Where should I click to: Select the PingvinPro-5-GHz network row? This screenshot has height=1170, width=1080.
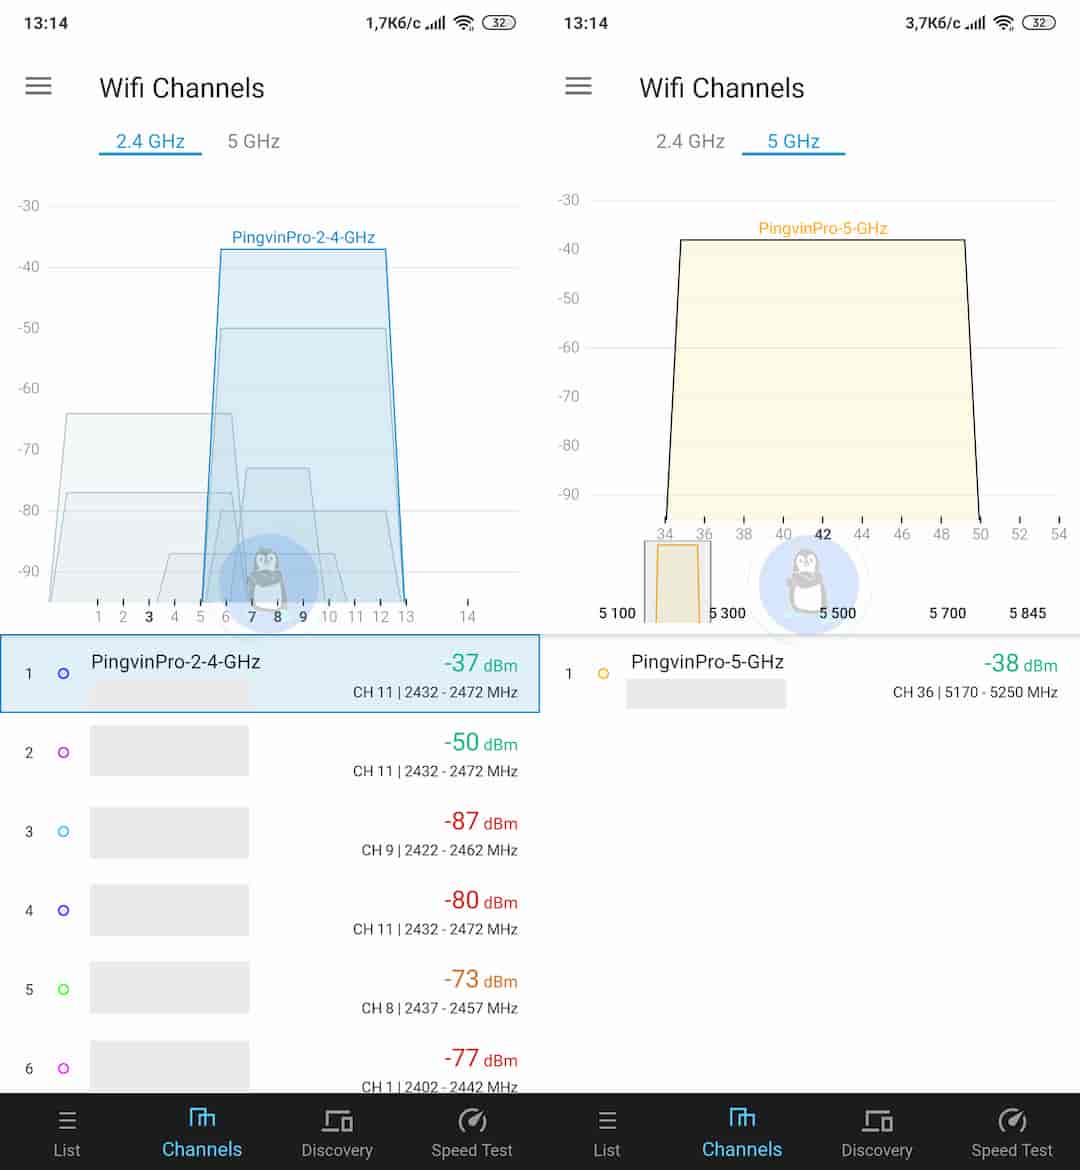pos(810,673)
